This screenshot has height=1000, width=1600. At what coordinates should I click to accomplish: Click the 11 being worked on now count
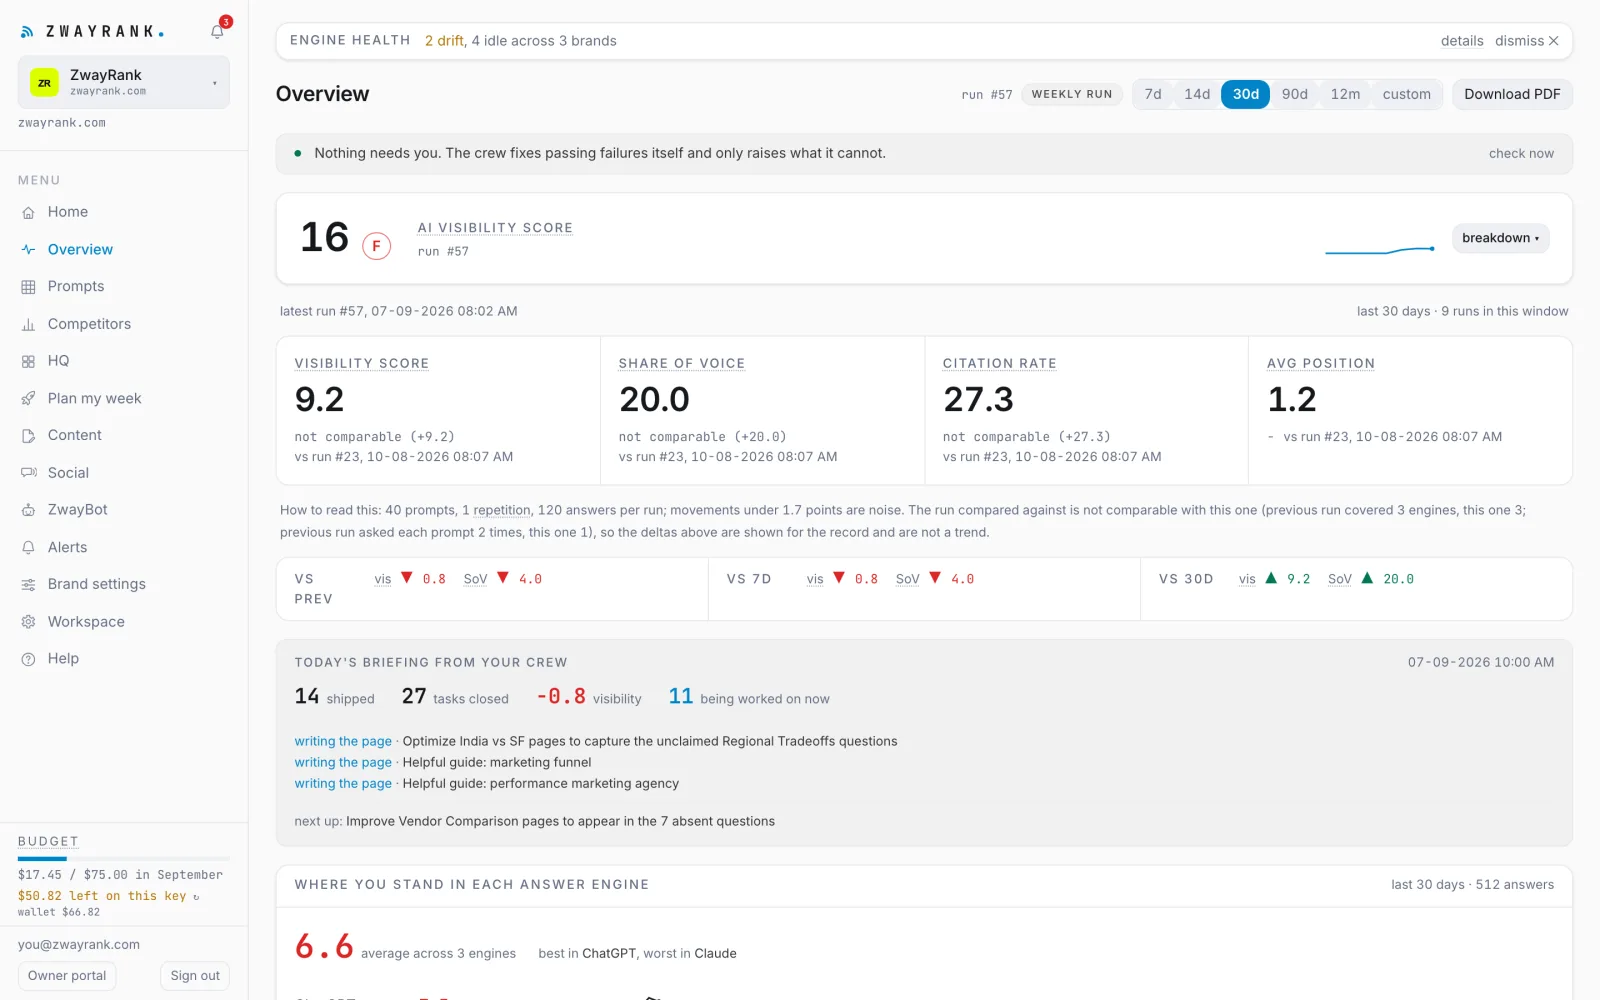click(x=749, y=697)
